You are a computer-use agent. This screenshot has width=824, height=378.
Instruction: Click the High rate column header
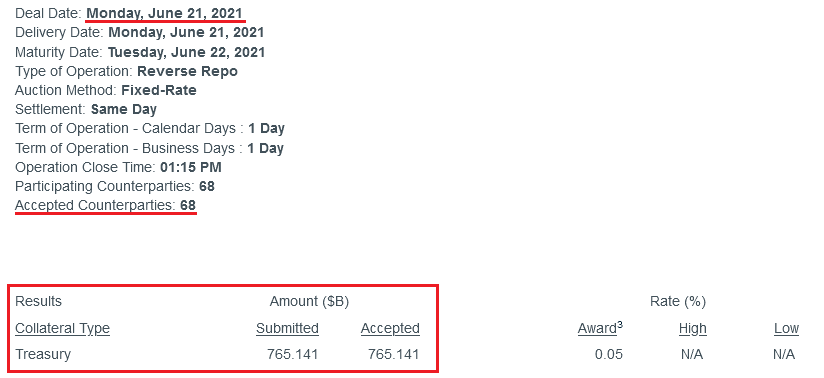[x=693, y=329]
